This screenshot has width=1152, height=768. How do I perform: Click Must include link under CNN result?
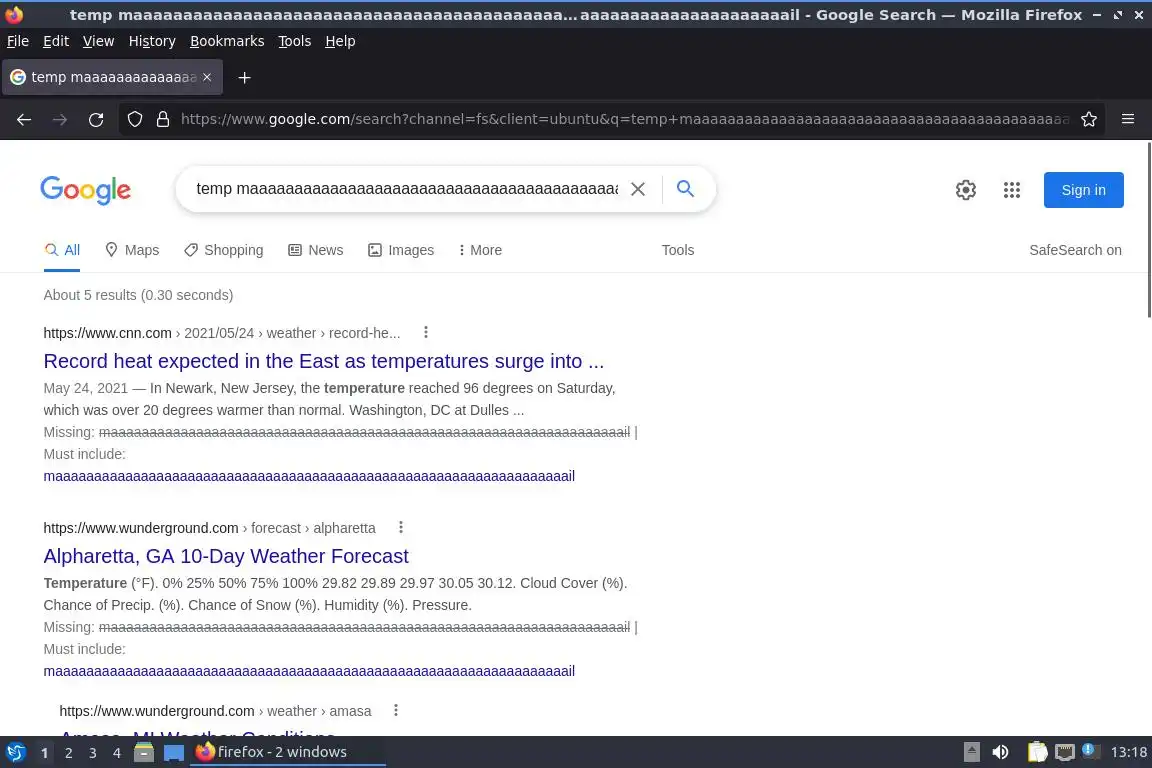point(309,476)
